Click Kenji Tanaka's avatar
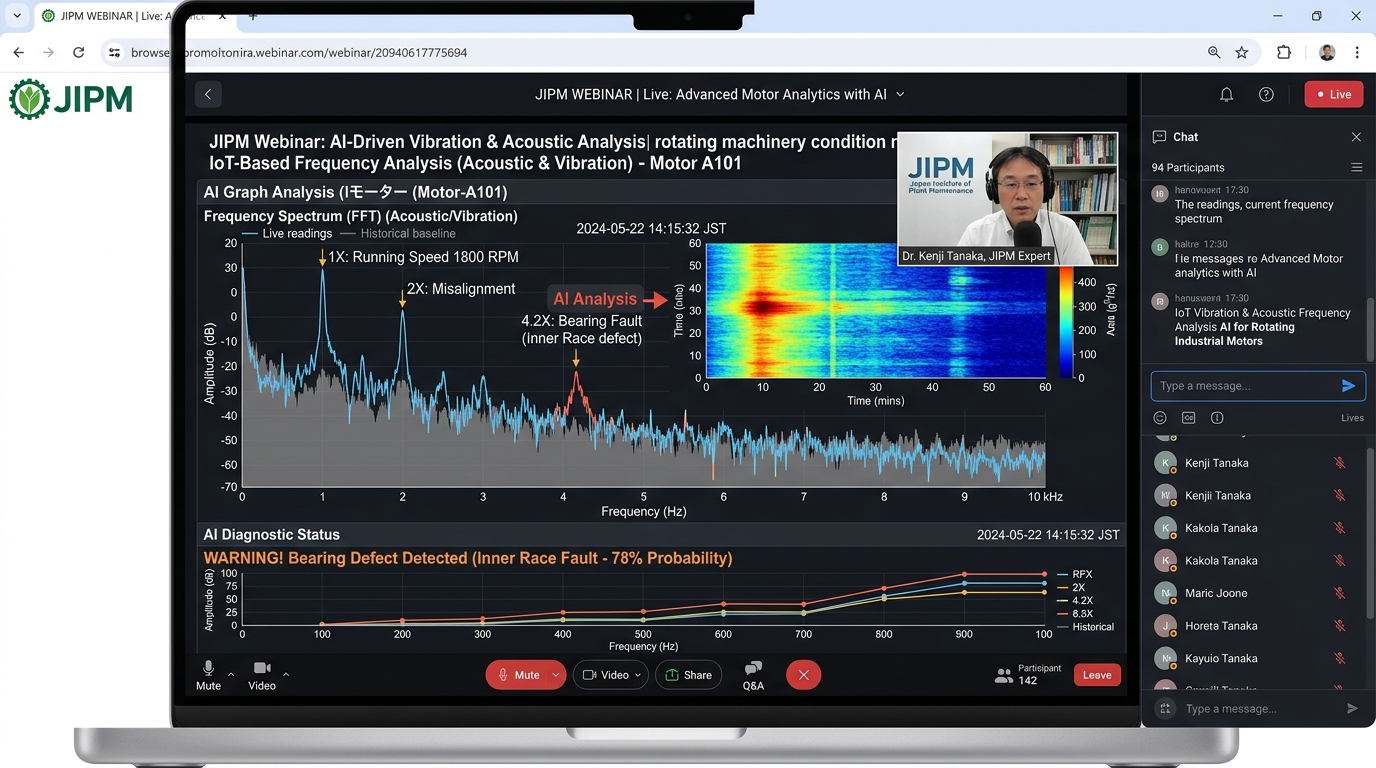Viewport: 1376px width, 768px height. click(1165, 463)
